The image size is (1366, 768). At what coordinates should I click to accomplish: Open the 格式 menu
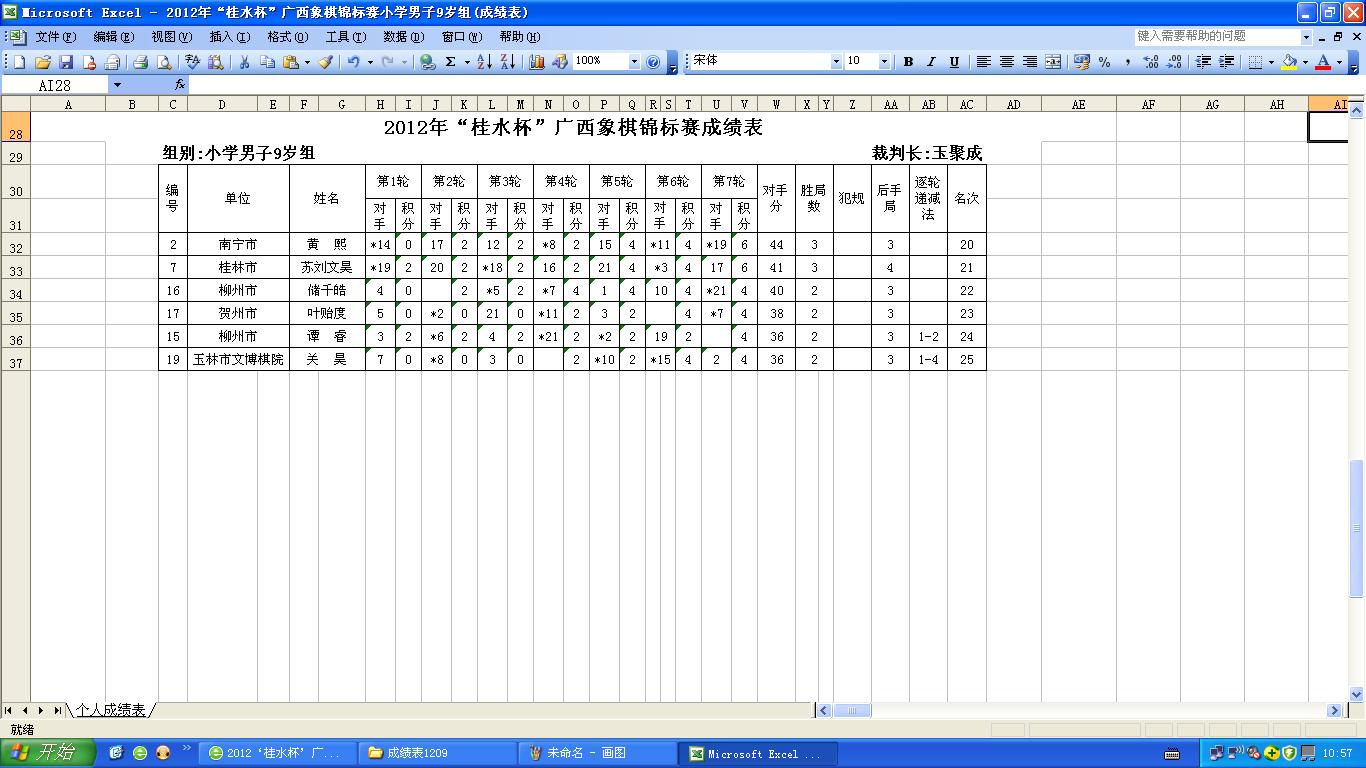[x=287, y=37]
